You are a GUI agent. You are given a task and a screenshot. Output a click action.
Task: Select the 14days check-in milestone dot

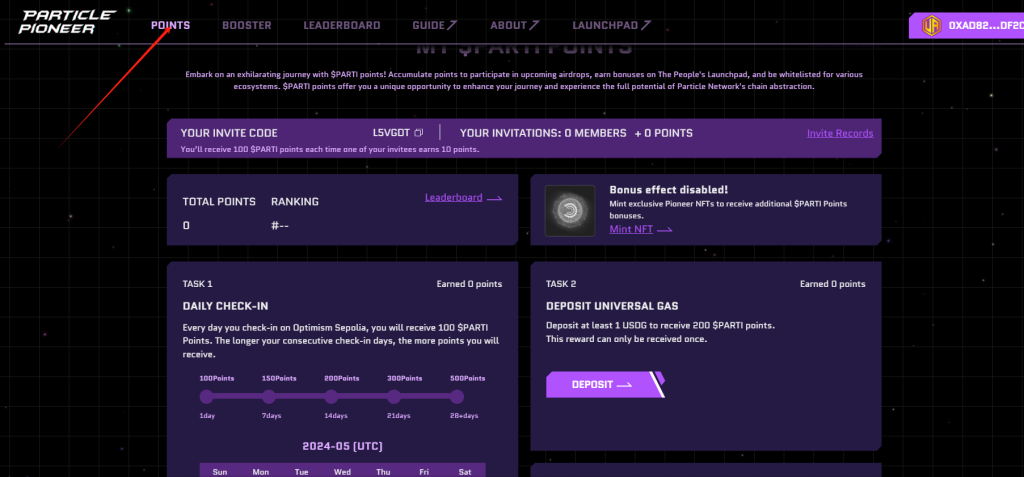332,397
